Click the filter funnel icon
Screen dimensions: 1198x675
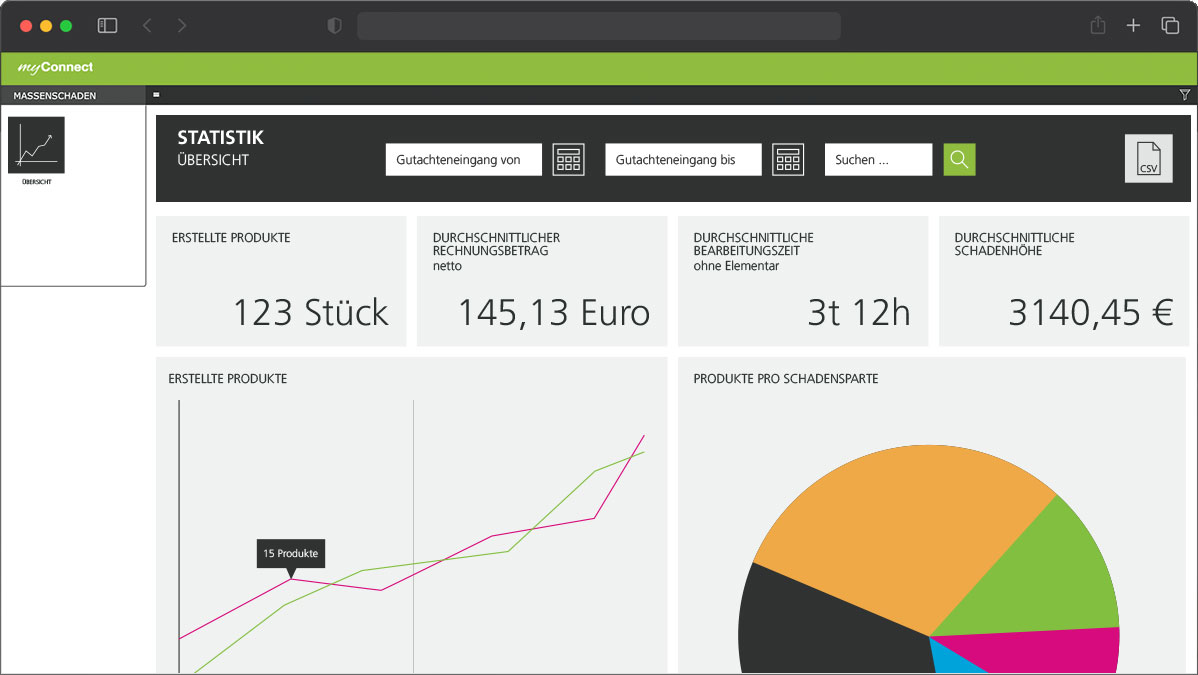point(1185,95)
